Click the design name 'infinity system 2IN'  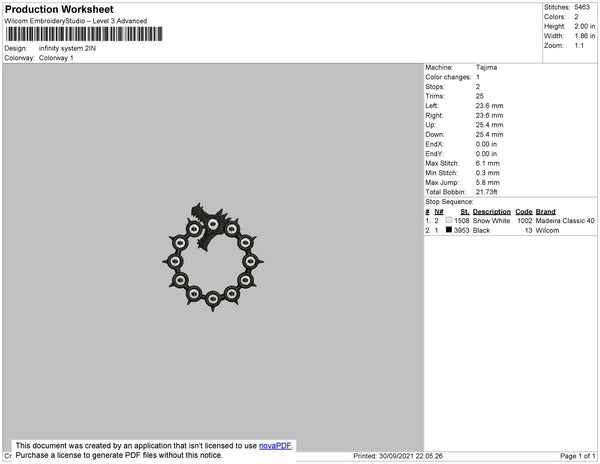point(67,49)
